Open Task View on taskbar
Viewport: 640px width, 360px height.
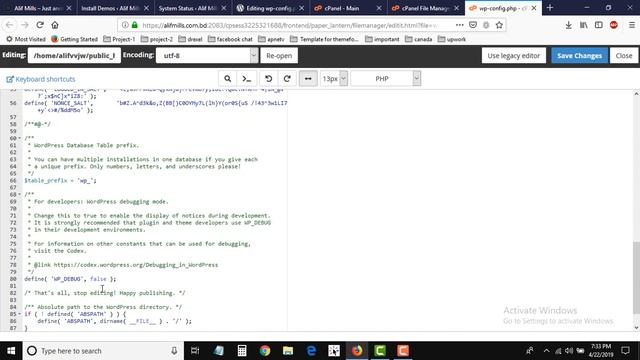[x=195, y=351]
